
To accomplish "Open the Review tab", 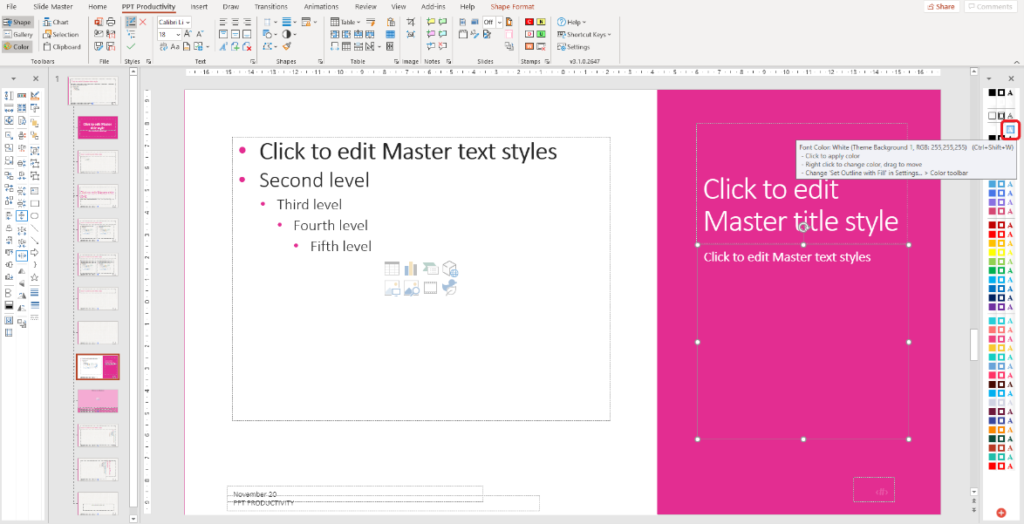I will click(366, 6).
